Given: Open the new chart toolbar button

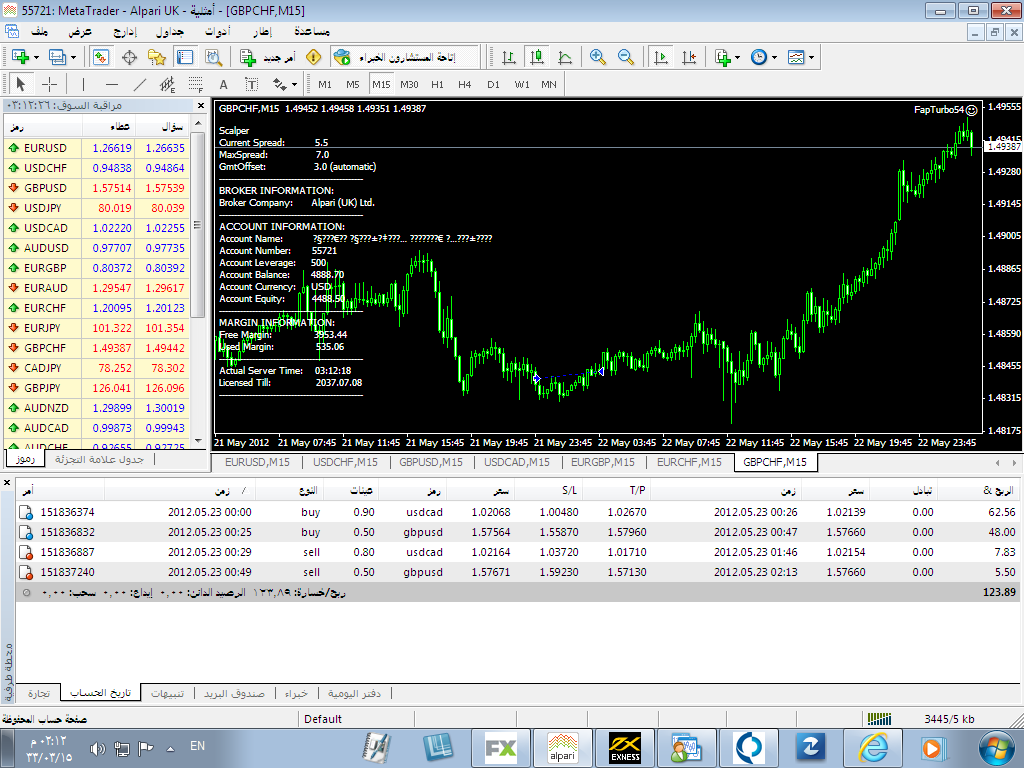Looking at the screenshot, I should pyautogui.click(x=25, y=57).
